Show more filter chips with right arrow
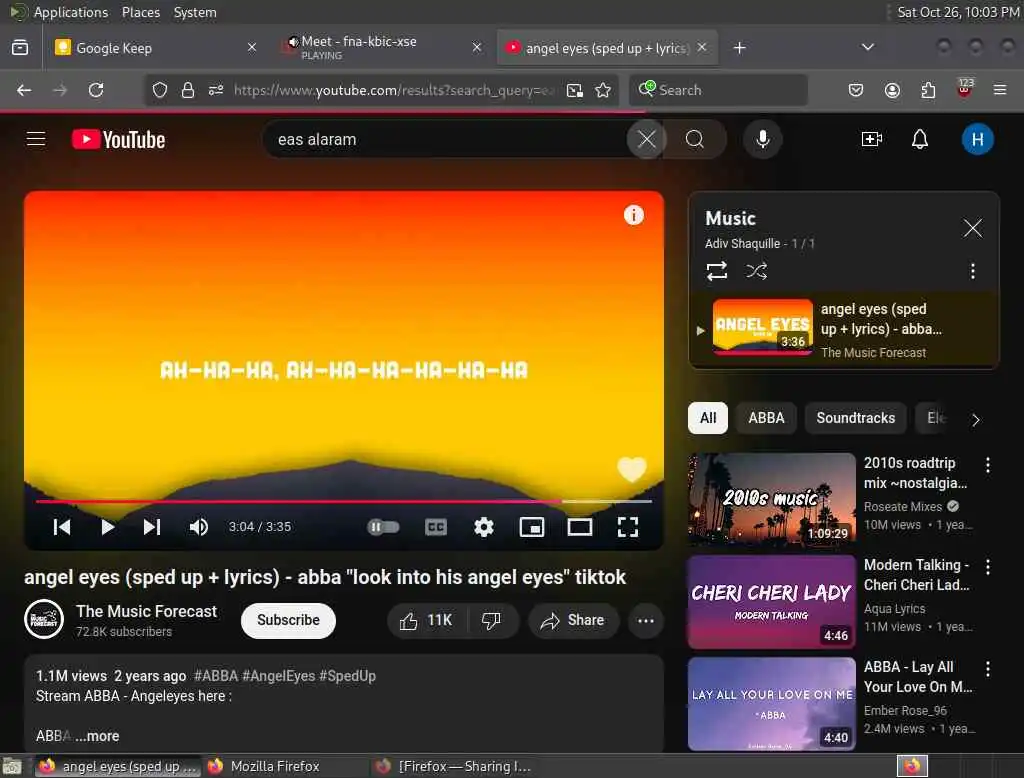The image size is (1024, 778). coord(976,419)
